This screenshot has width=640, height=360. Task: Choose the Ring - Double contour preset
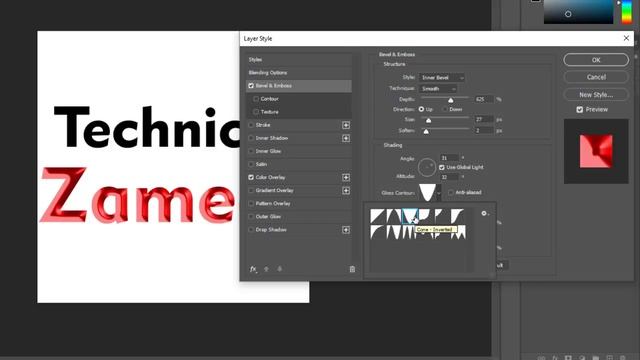(410, 232)
